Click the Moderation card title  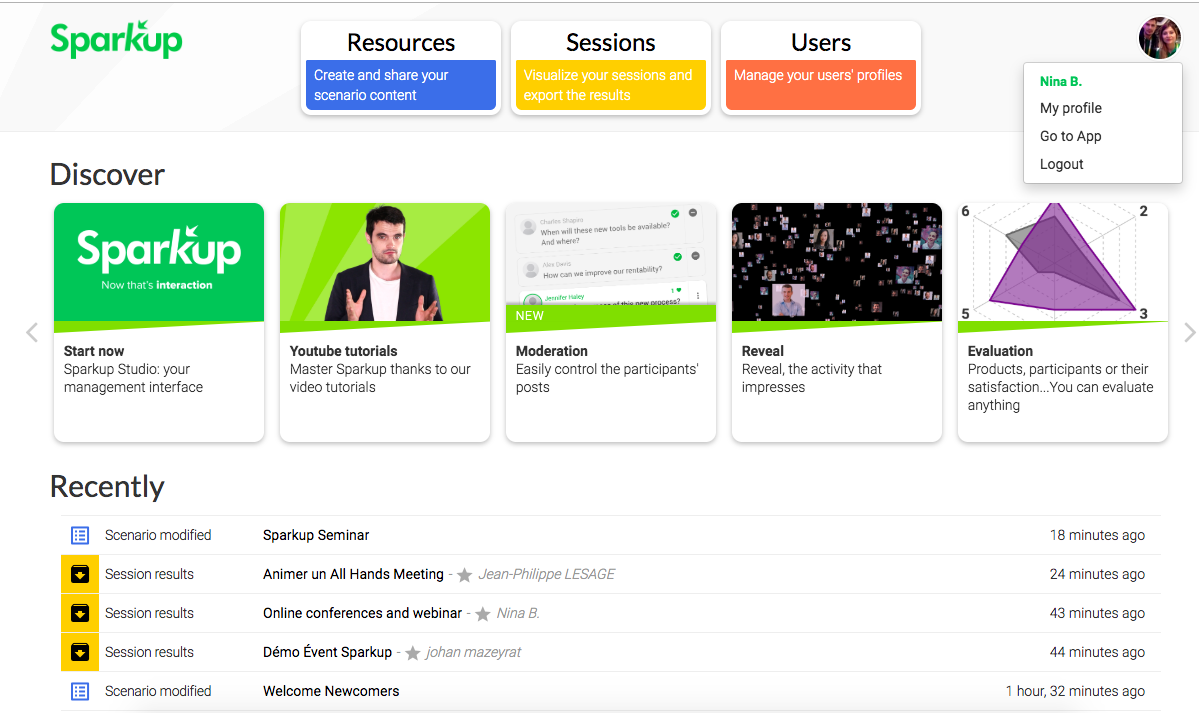point(551,351)
